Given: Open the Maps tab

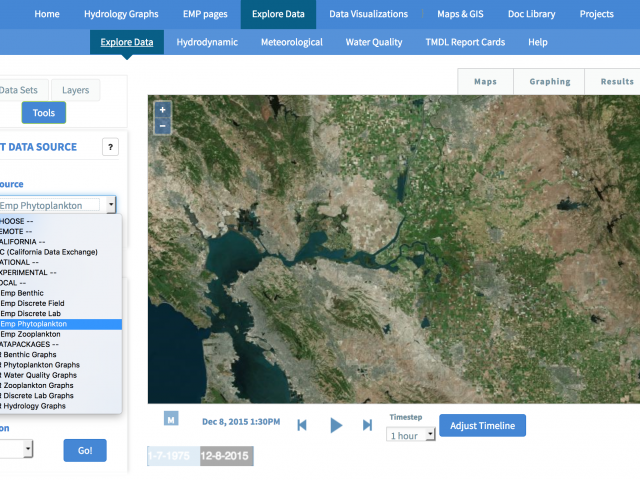Looking at the screenshot, I should [x=485, y=82].
